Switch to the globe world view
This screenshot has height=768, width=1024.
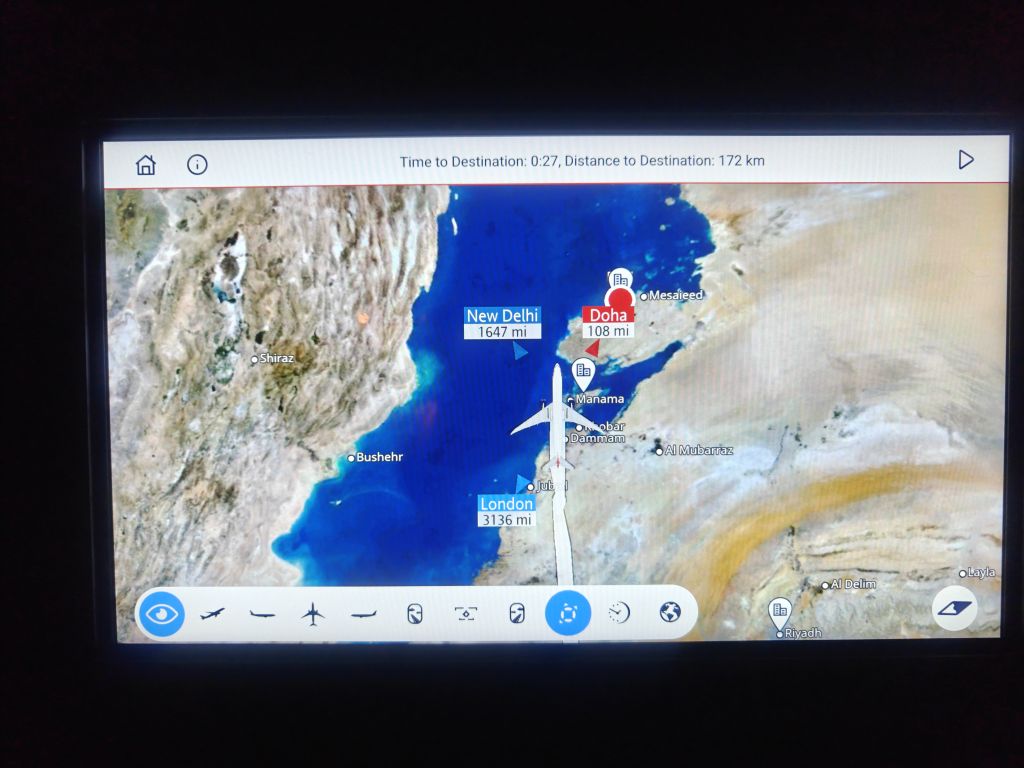(x=670, y=612)
